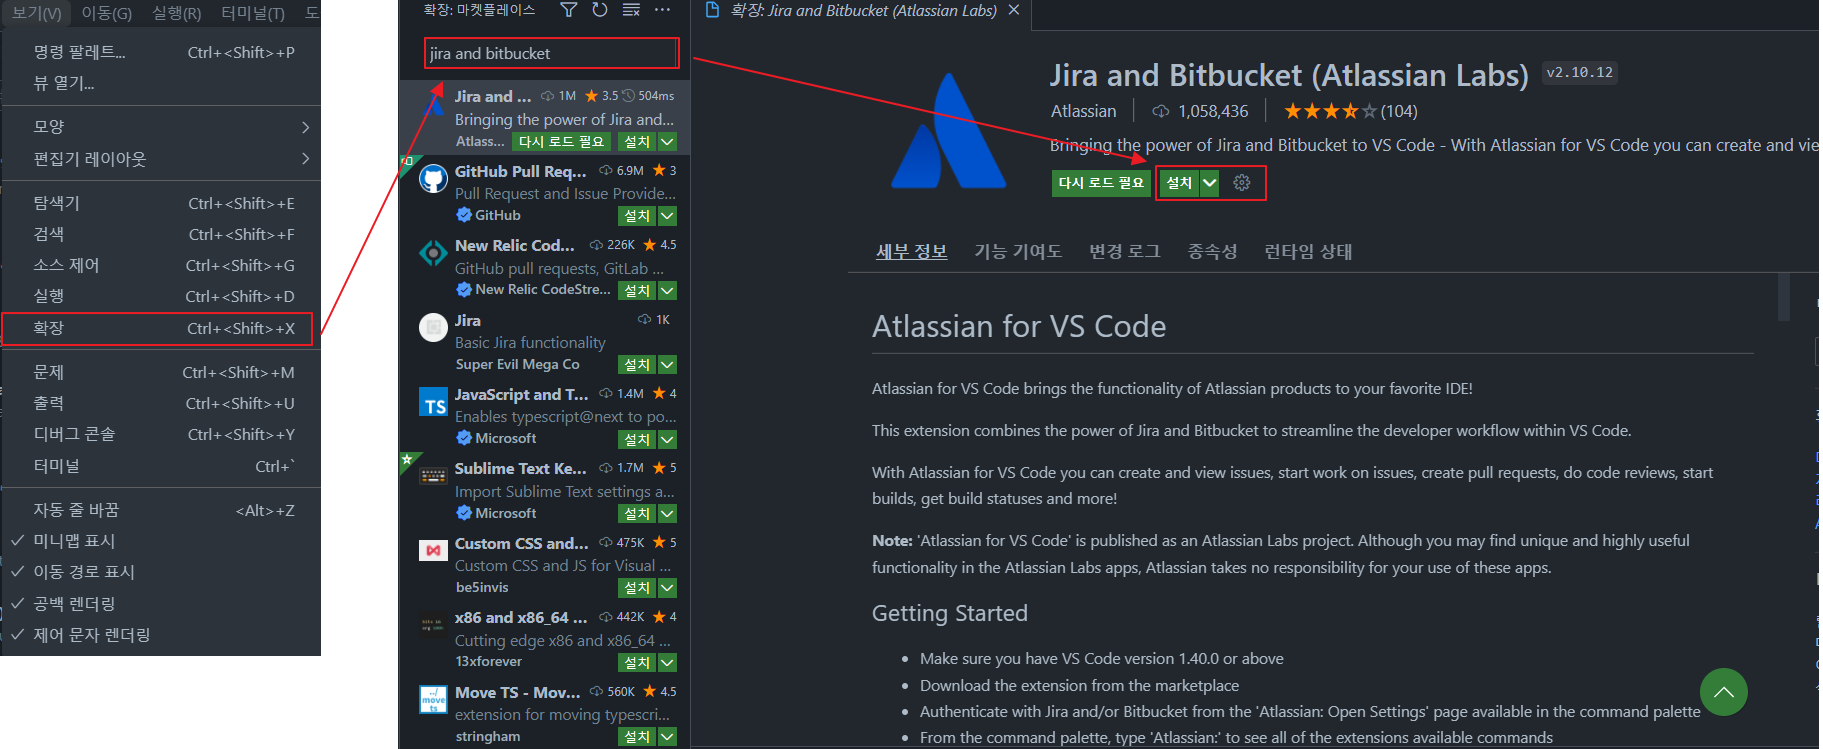
Task: Expand the 모양 submenu
Action: coord(161,127)
